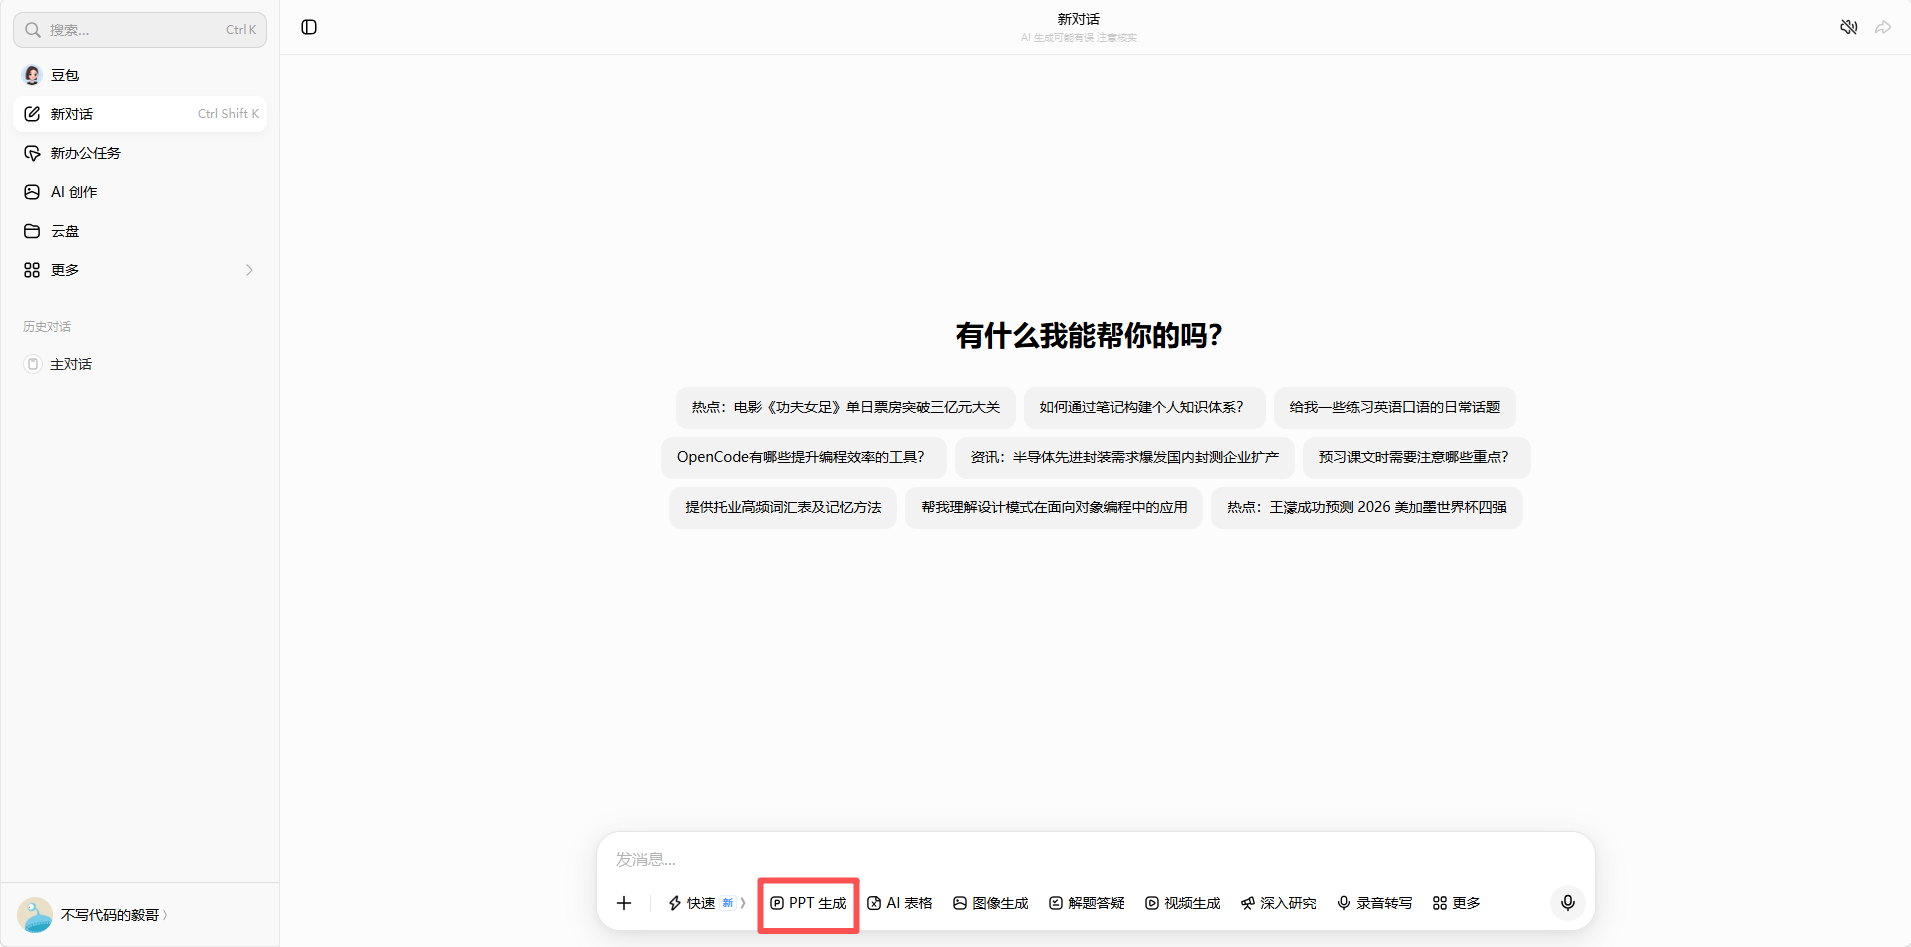Screen dimensions: 1911x947
Task: Click the AI 创作 image icon in sidebar
Action: click(32, 192)
